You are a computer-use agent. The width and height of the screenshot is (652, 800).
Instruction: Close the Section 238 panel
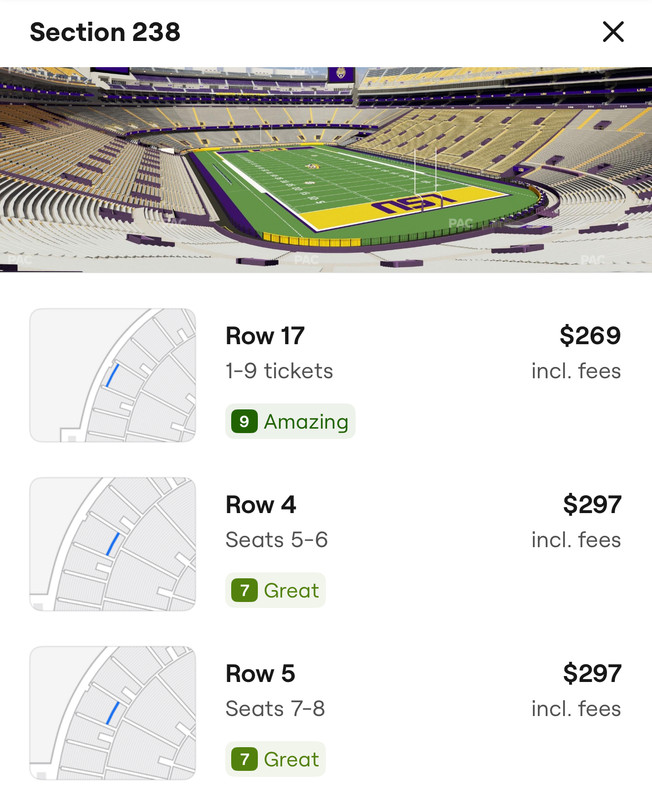coord(613,32)
